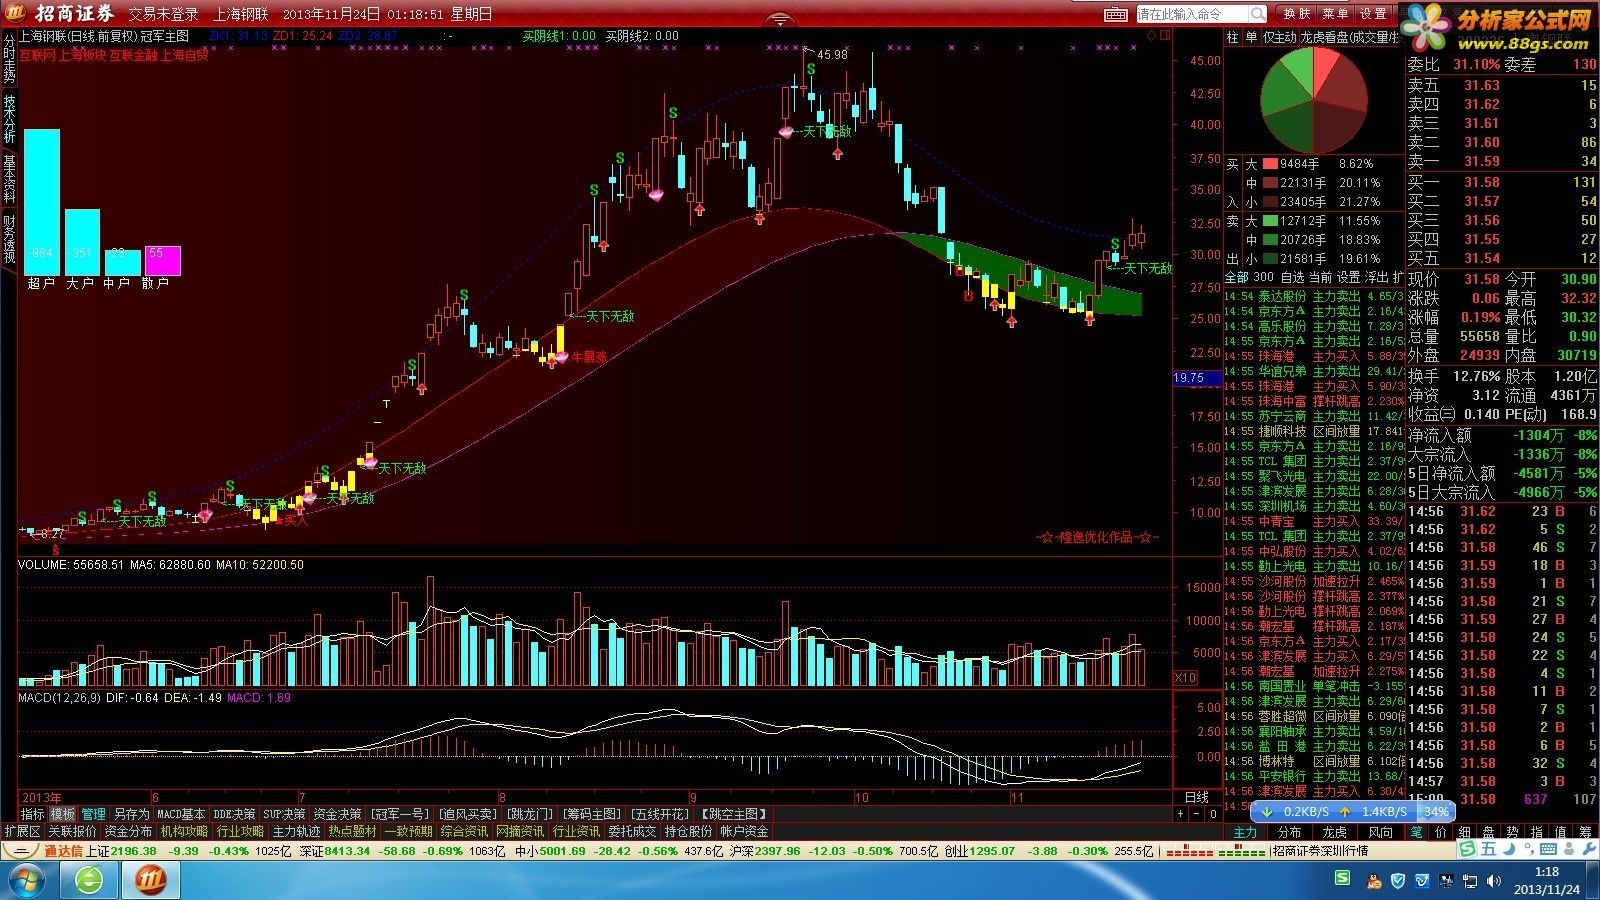
Task: Click the 管理 template management button
Action: [94, 814]
